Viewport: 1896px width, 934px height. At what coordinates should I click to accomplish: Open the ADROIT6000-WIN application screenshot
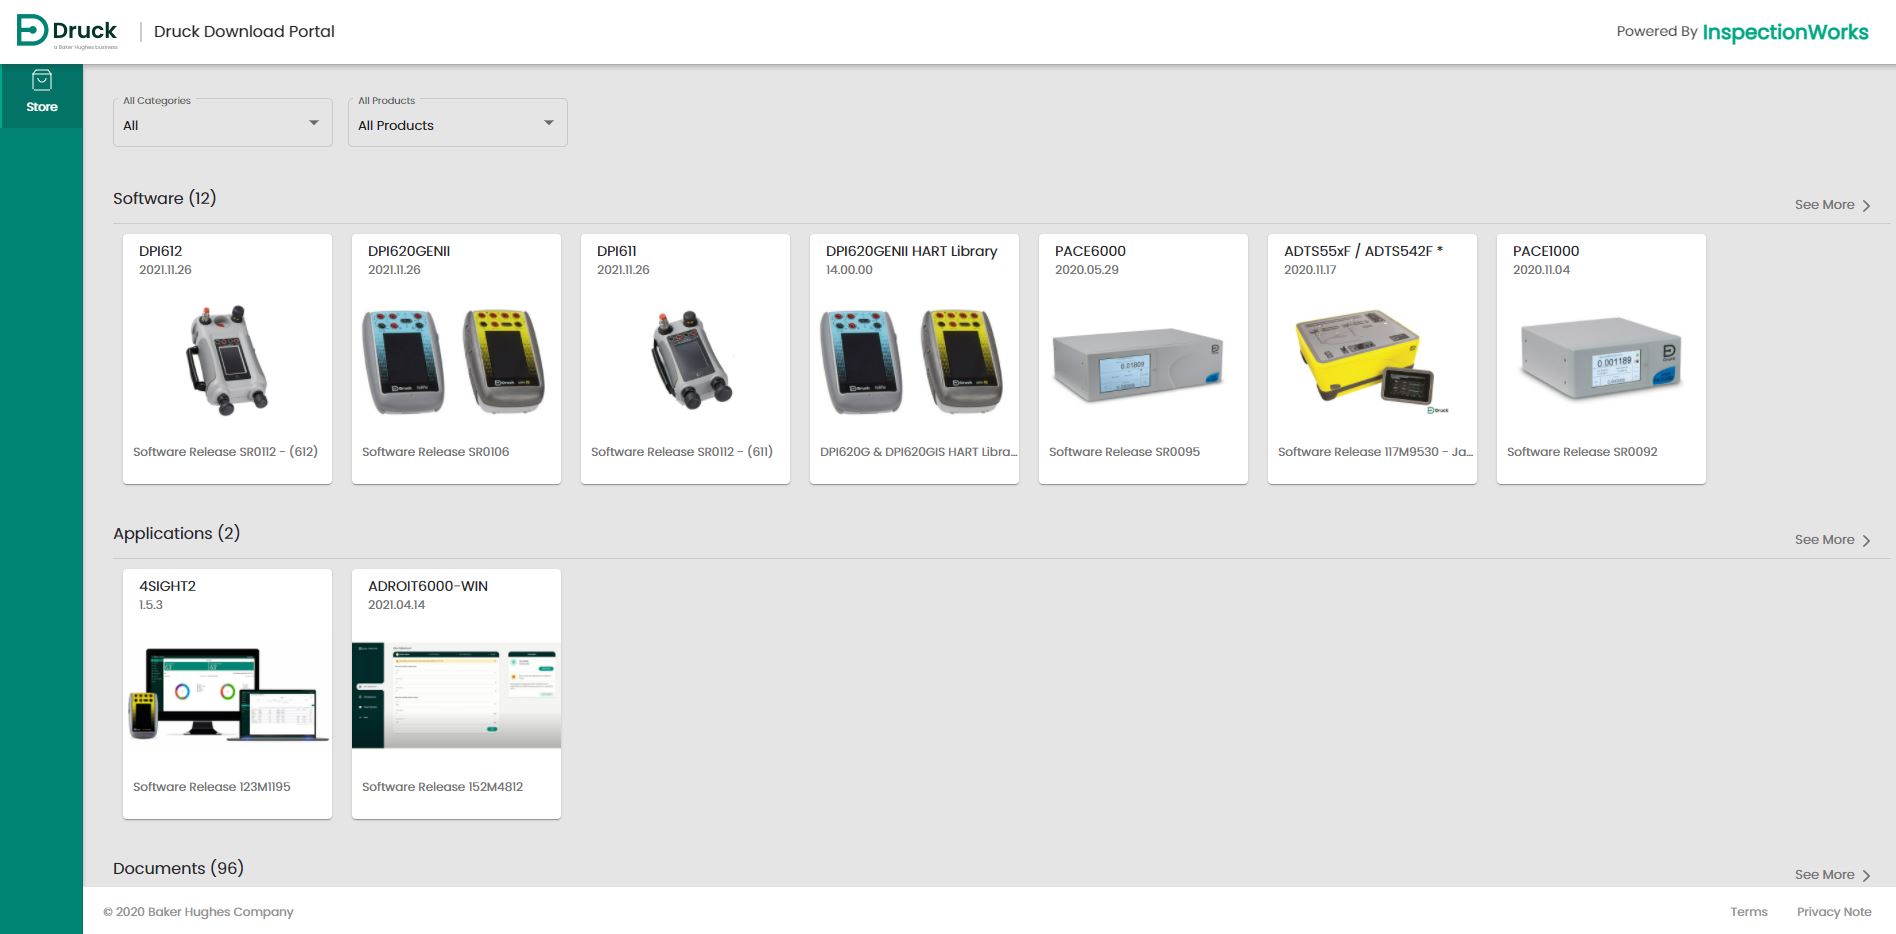(456, 695)
